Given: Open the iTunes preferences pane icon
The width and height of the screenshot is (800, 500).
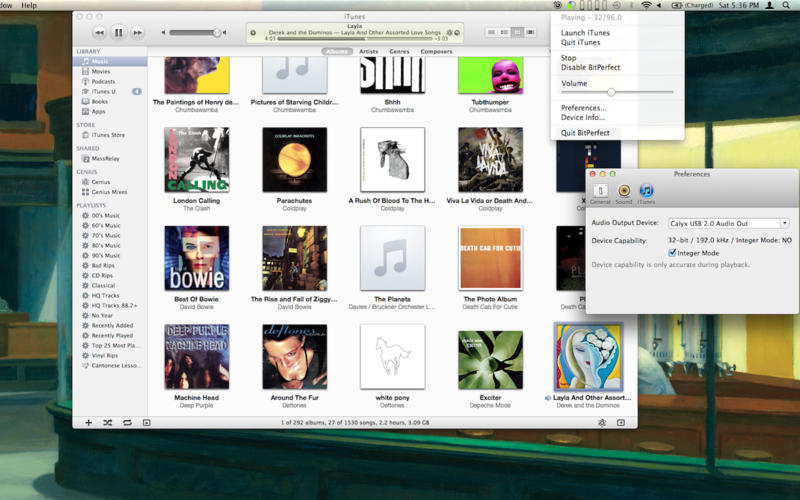Looking at the screenshot, I should coord(647,191).
